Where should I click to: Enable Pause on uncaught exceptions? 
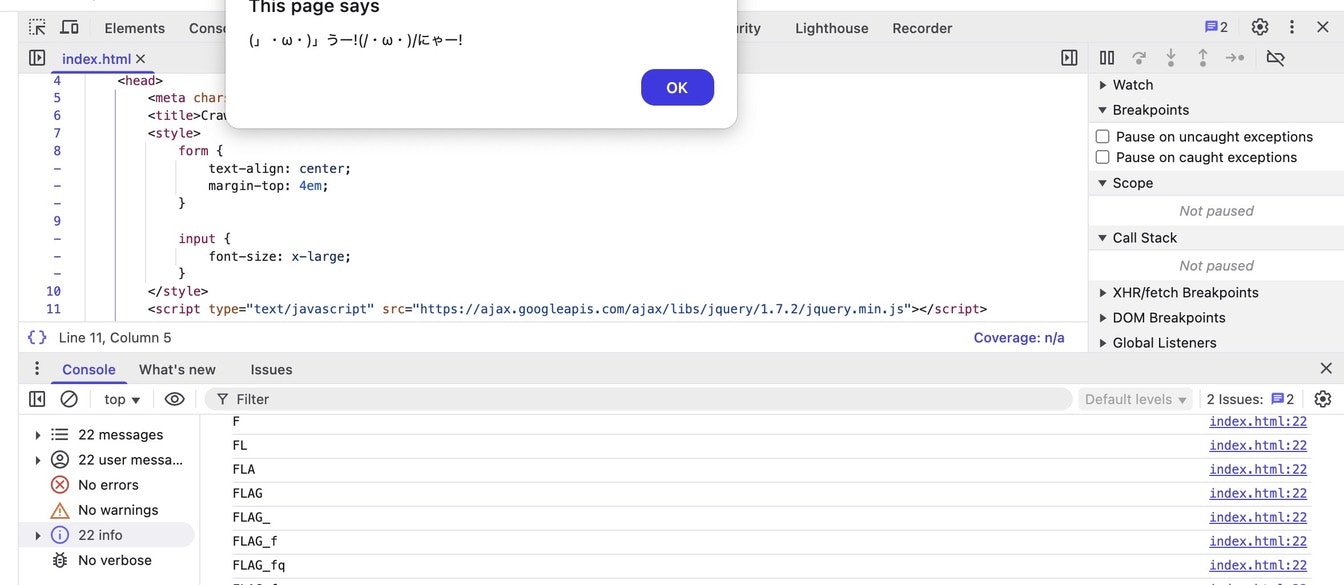tap(1102, 136)
